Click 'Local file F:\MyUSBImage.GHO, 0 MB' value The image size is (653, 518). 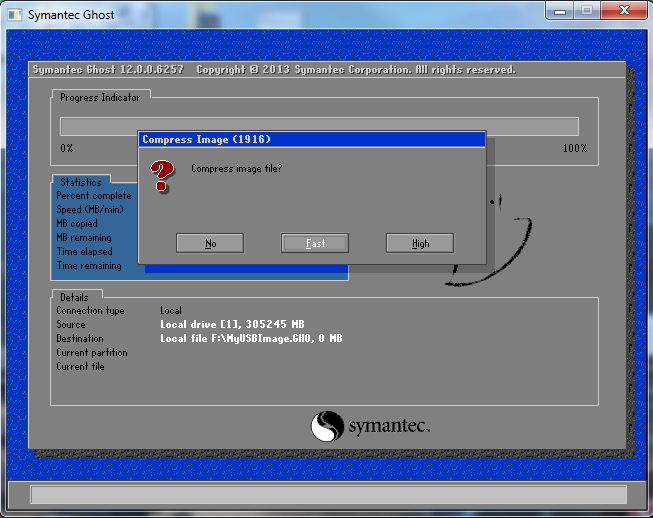(251, 339)
